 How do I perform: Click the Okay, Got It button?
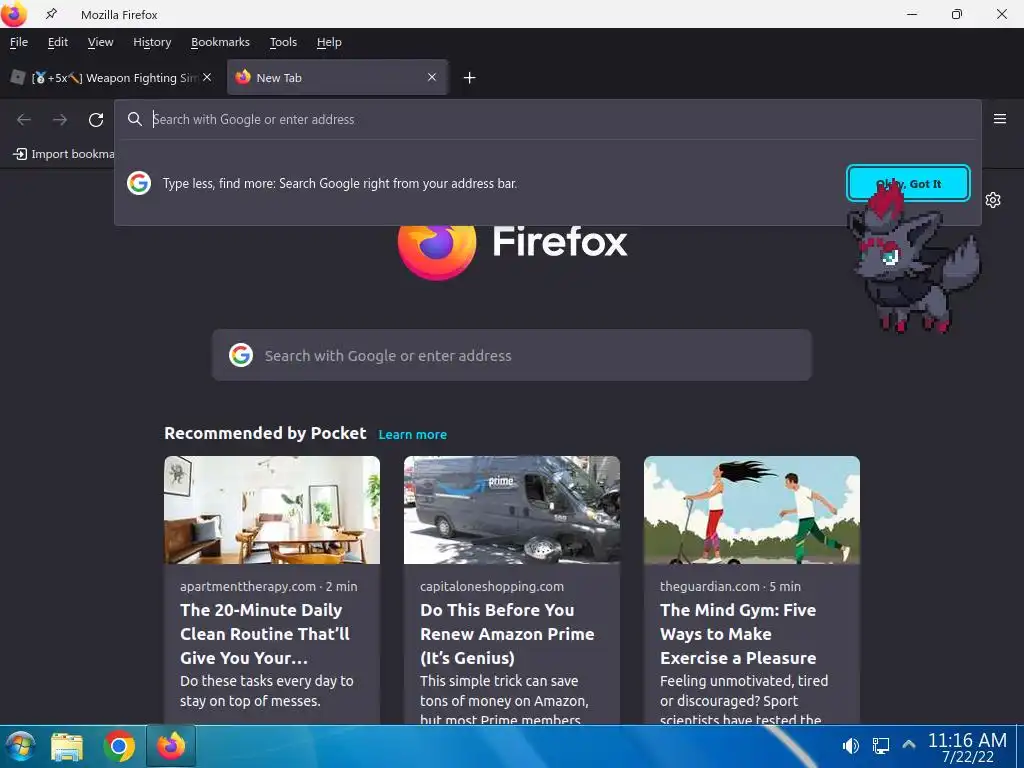point(908,184)
